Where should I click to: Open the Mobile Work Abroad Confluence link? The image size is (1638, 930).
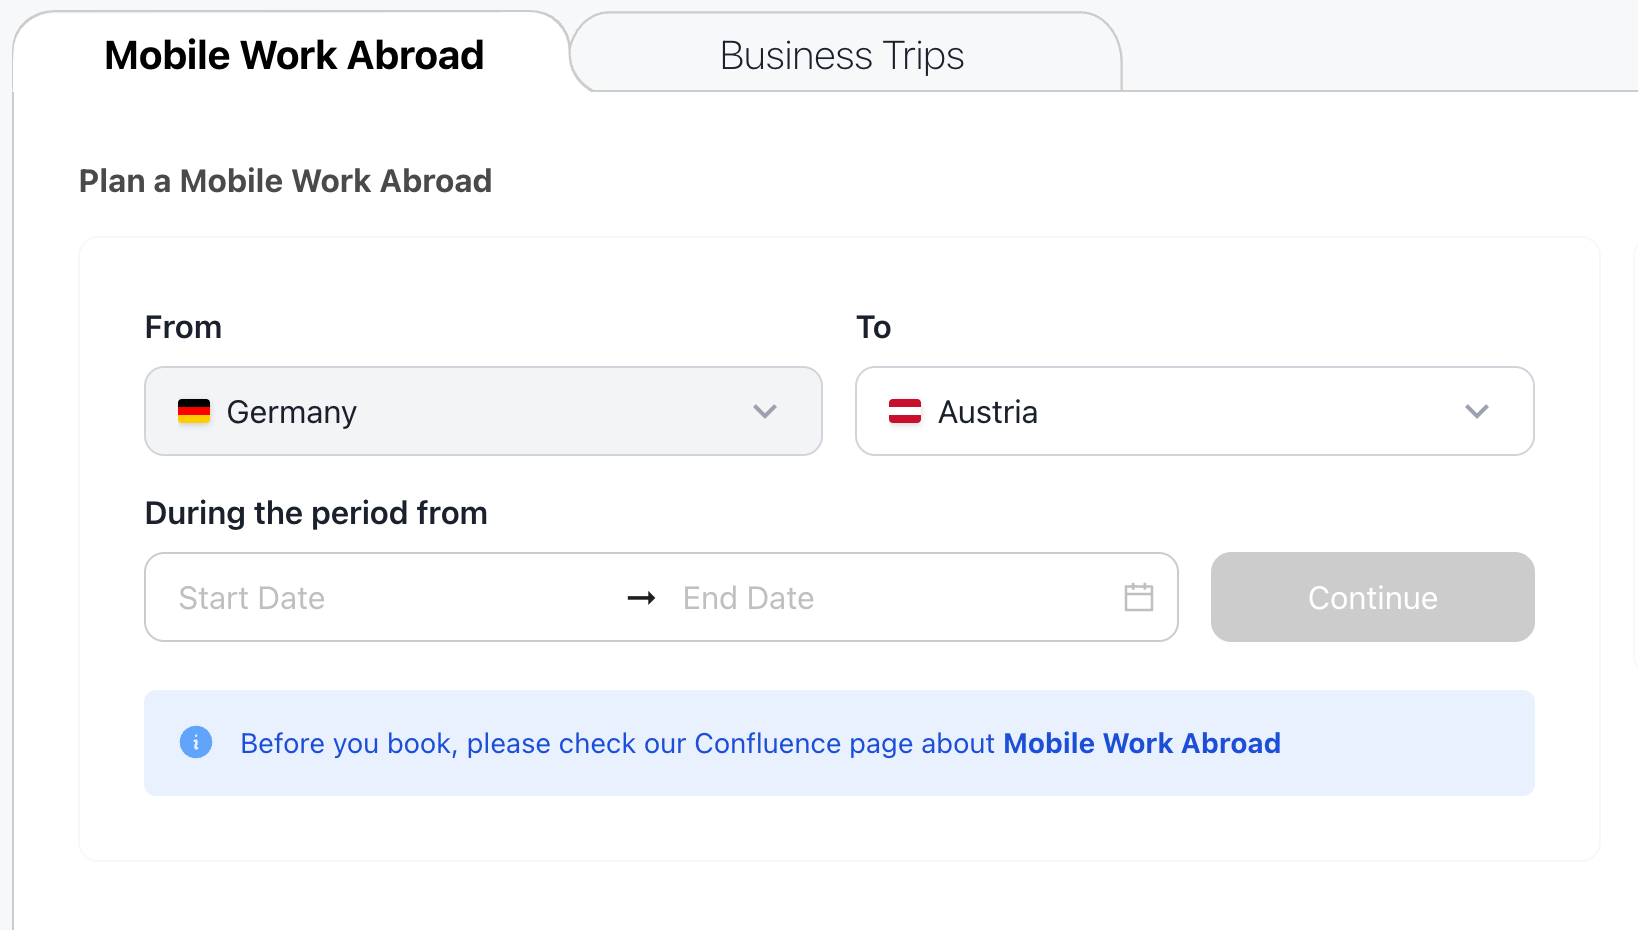coord(1141,743)
